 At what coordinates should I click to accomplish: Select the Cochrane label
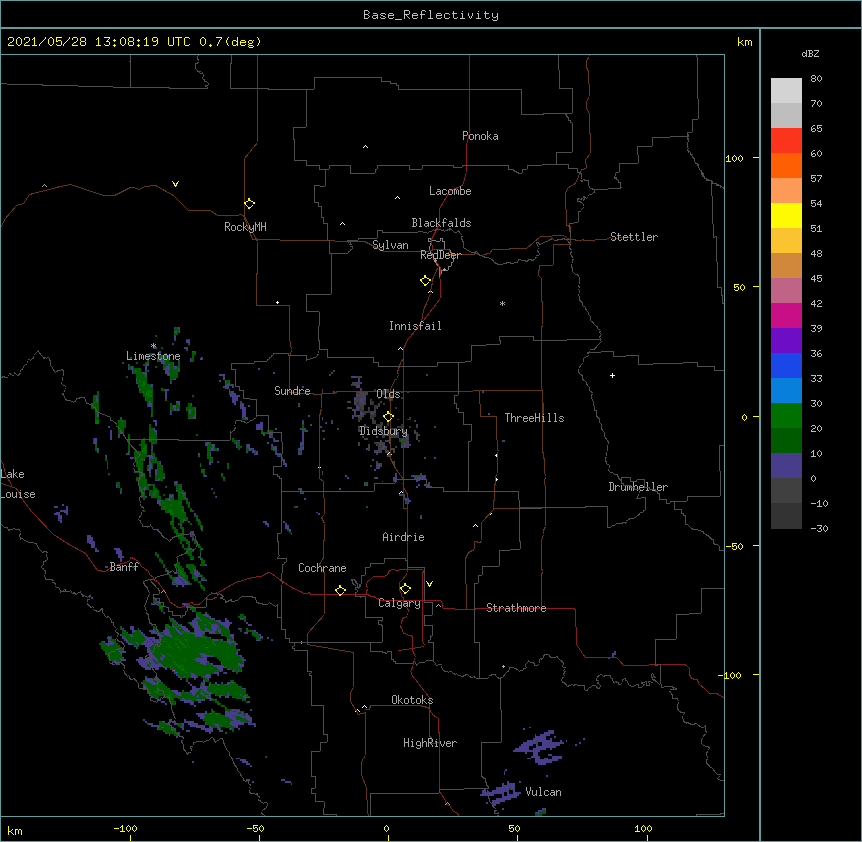322,568
